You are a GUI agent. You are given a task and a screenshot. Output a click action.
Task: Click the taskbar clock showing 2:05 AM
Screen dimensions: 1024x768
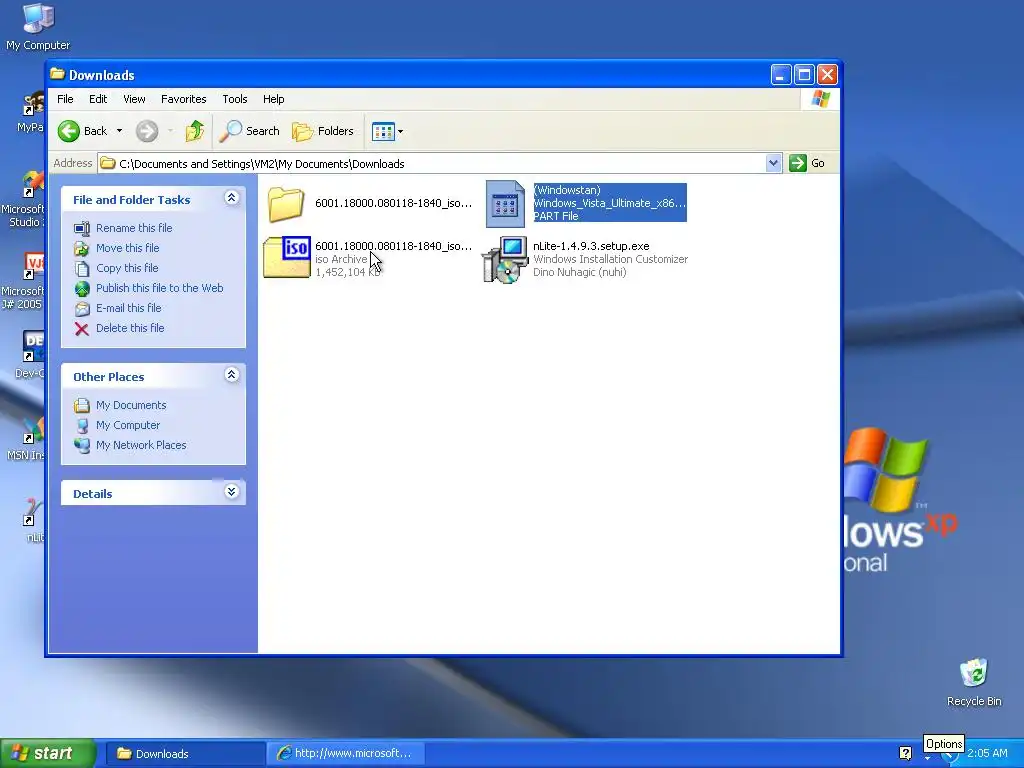point(987,753)
